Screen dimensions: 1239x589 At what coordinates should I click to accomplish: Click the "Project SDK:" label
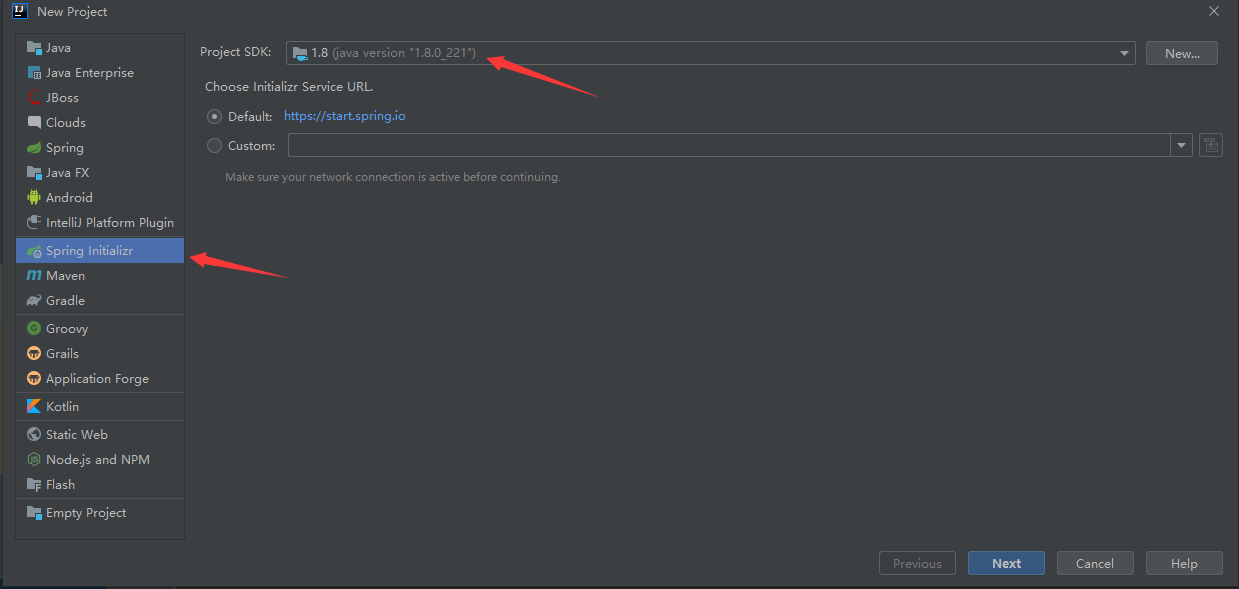tap(235, 52)
